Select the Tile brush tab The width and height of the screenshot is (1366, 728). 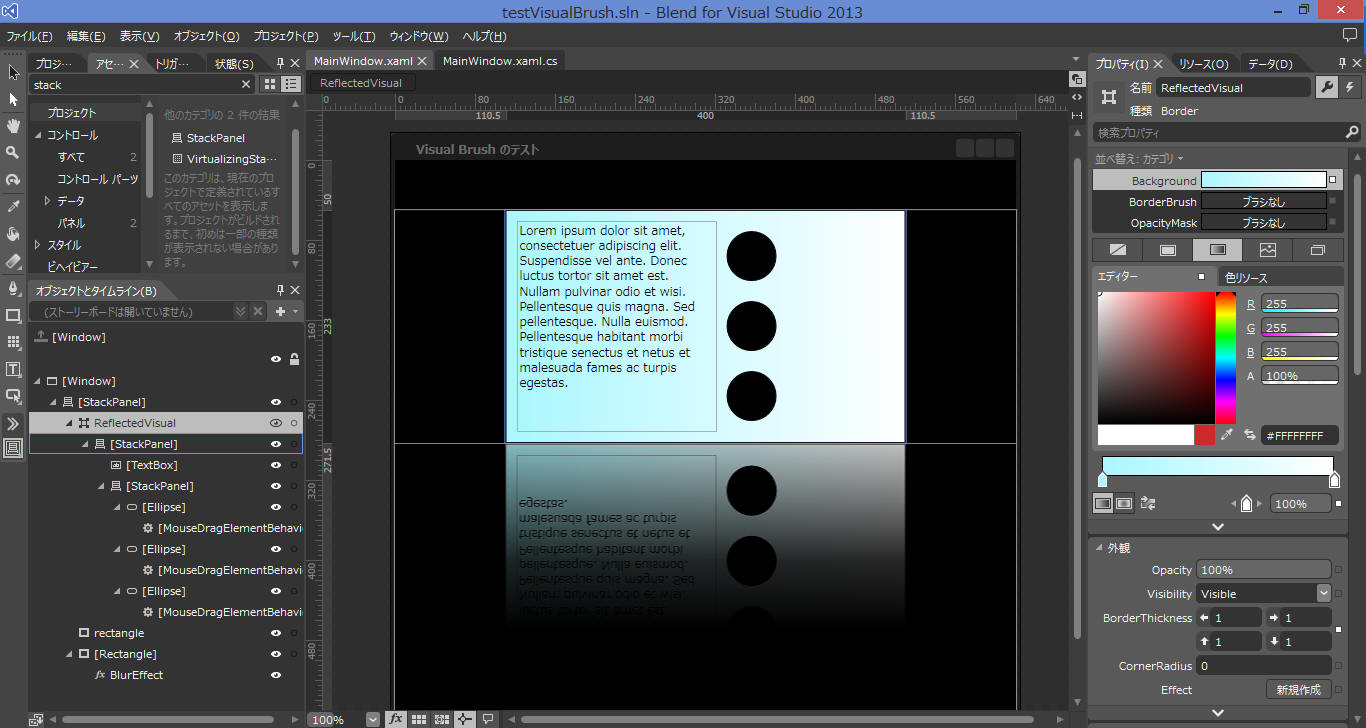[1268, 250]
